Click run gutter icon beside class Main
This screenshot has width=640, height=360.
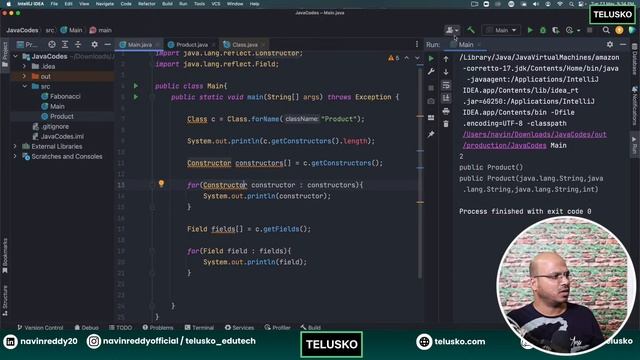pos(136,86)
